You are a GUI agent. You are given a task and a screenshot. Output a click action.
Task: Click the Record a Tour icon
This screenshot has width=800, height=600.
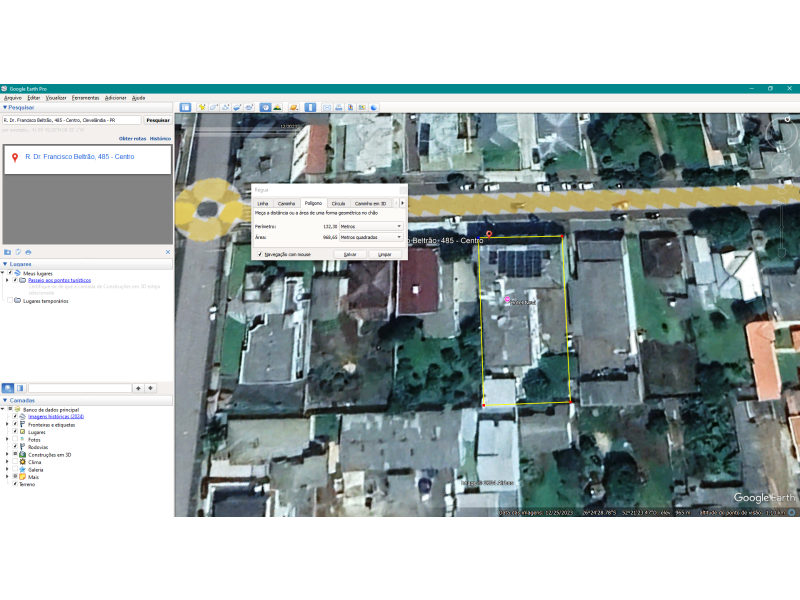coord(249,107)
